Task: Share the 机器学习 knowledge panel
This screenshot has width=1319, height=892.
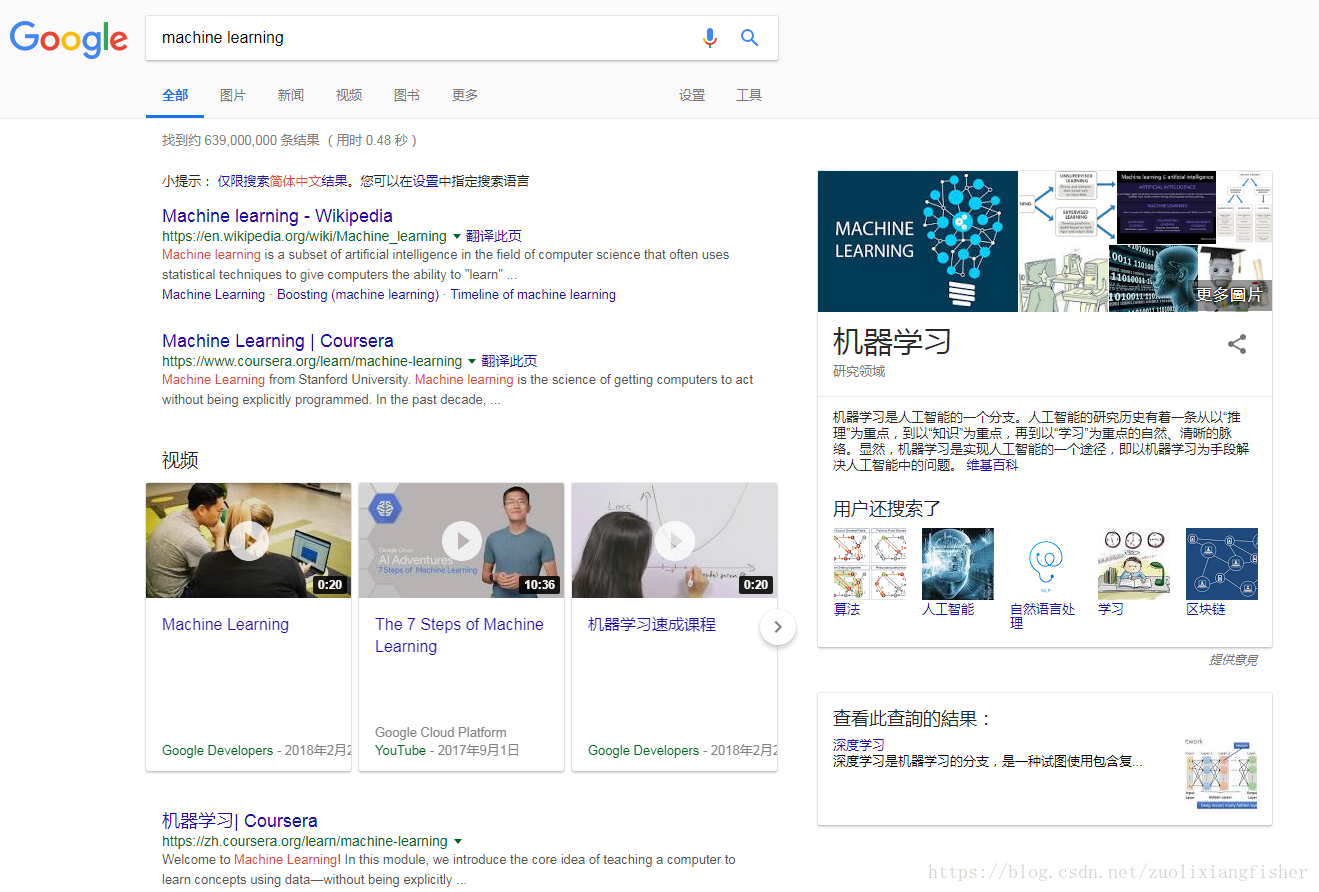Action: [x=1237, y=344]
